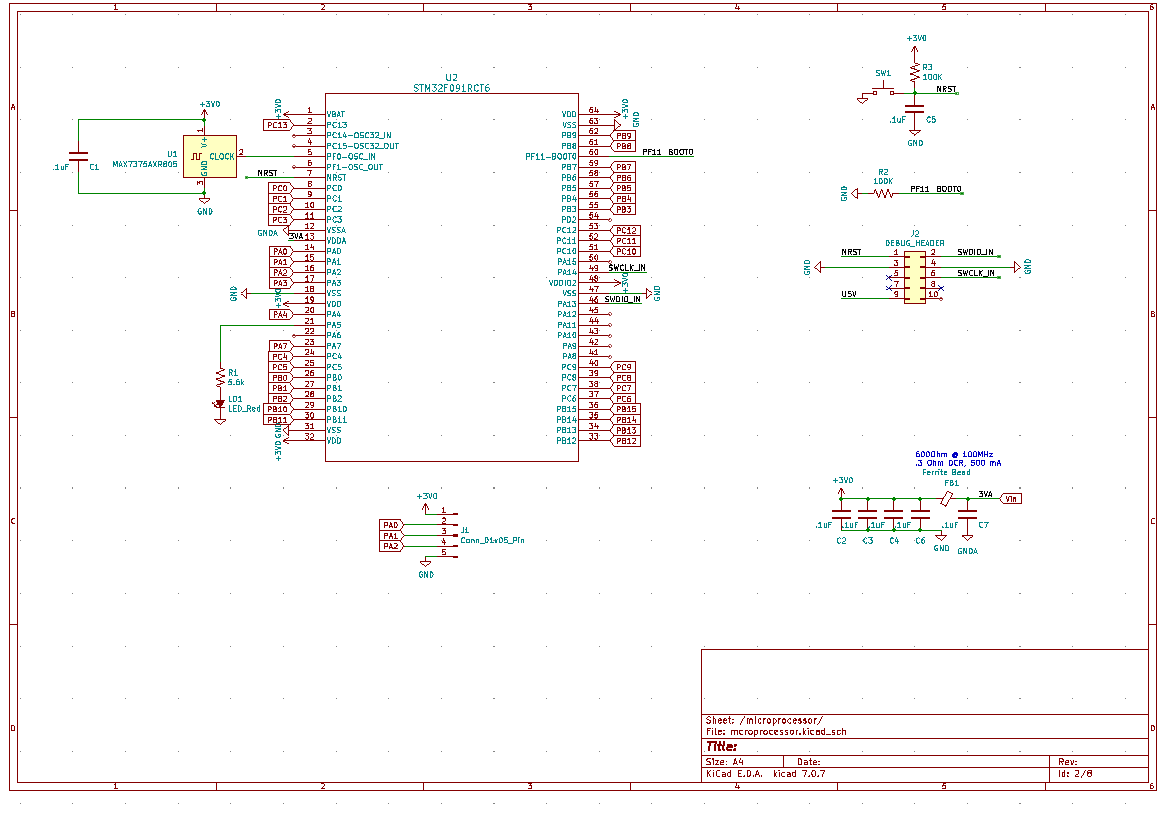
Task: Select the C2 decoupling capacitor symbol
Action: click(841, 514)
